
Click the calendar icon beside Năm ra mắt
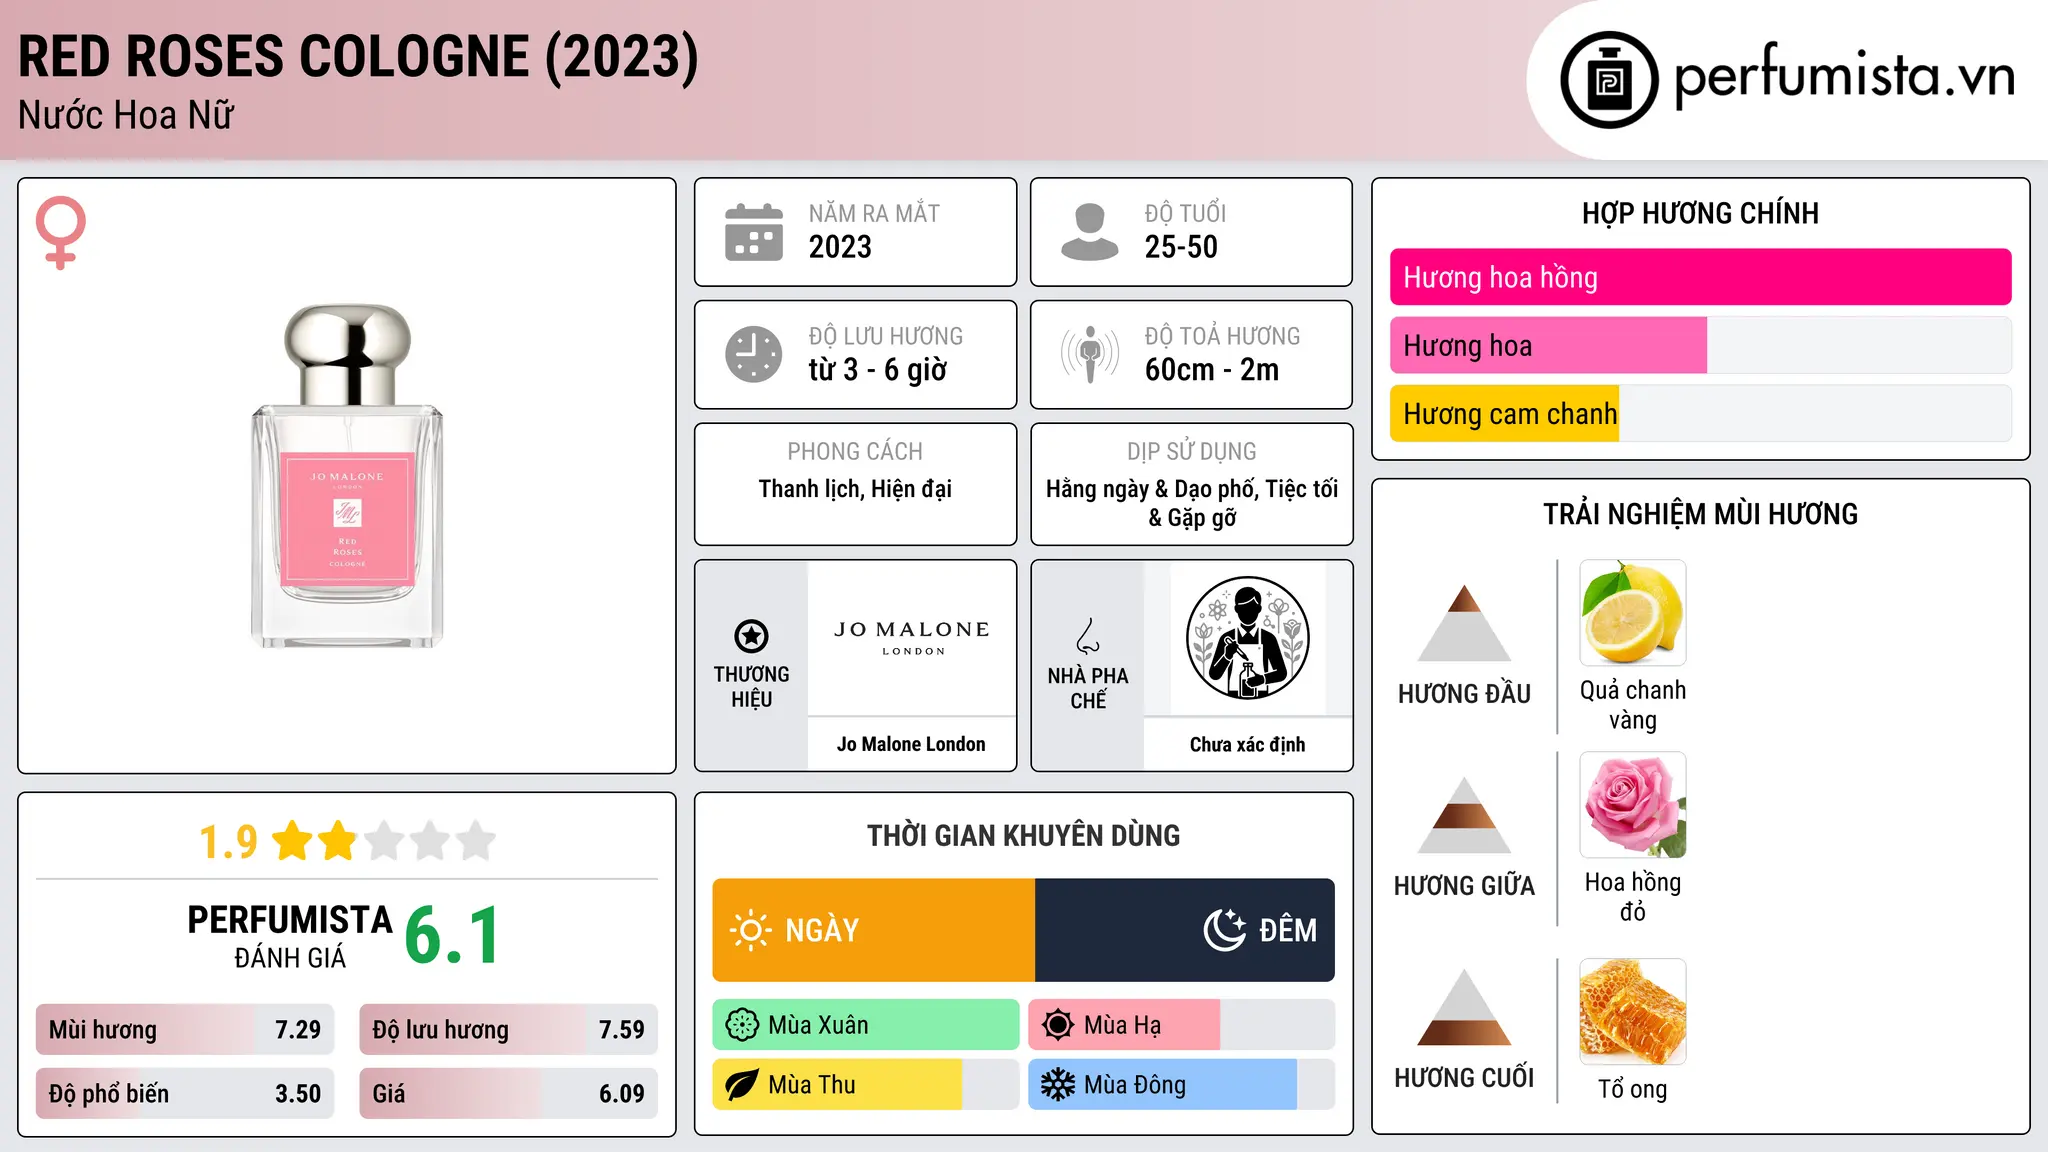pos(754,232)
